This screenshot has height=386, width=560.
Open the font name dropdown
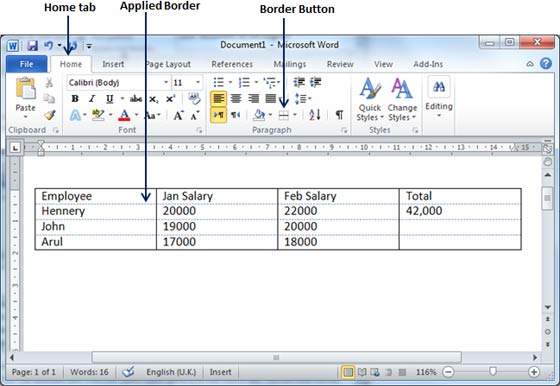point(166,82)
